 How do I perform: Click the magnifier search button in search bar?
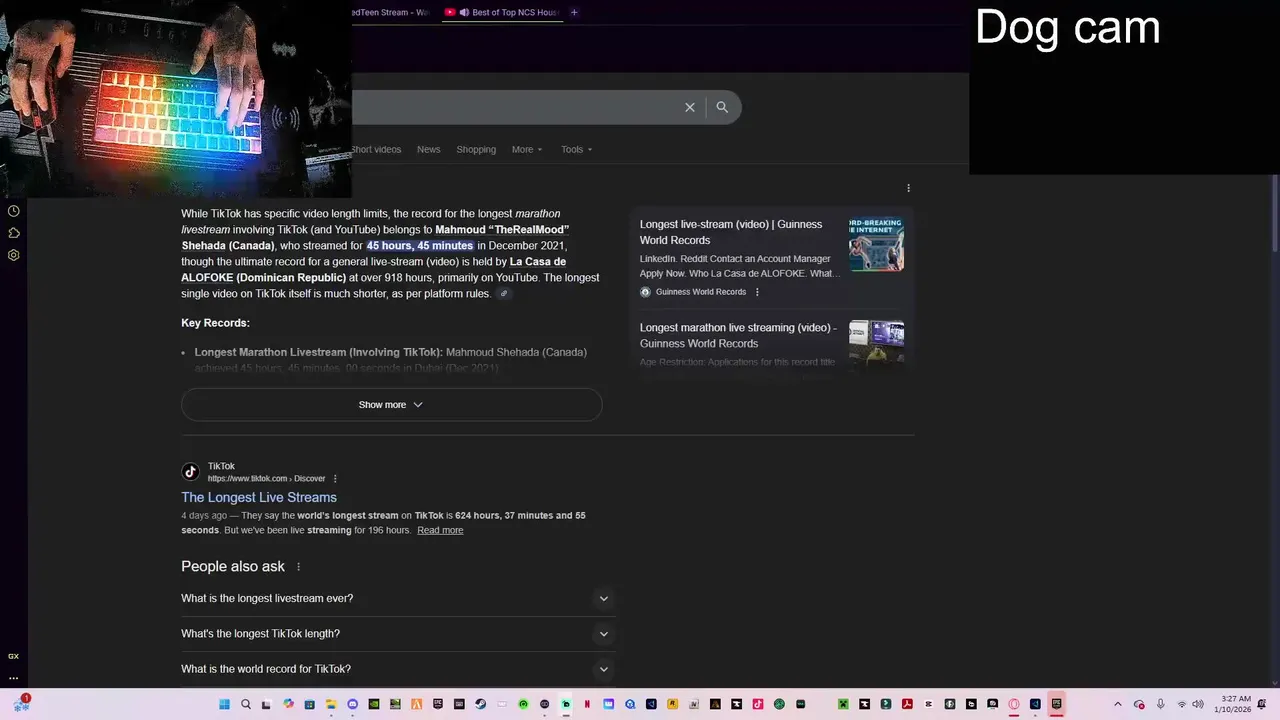(722, 107)
